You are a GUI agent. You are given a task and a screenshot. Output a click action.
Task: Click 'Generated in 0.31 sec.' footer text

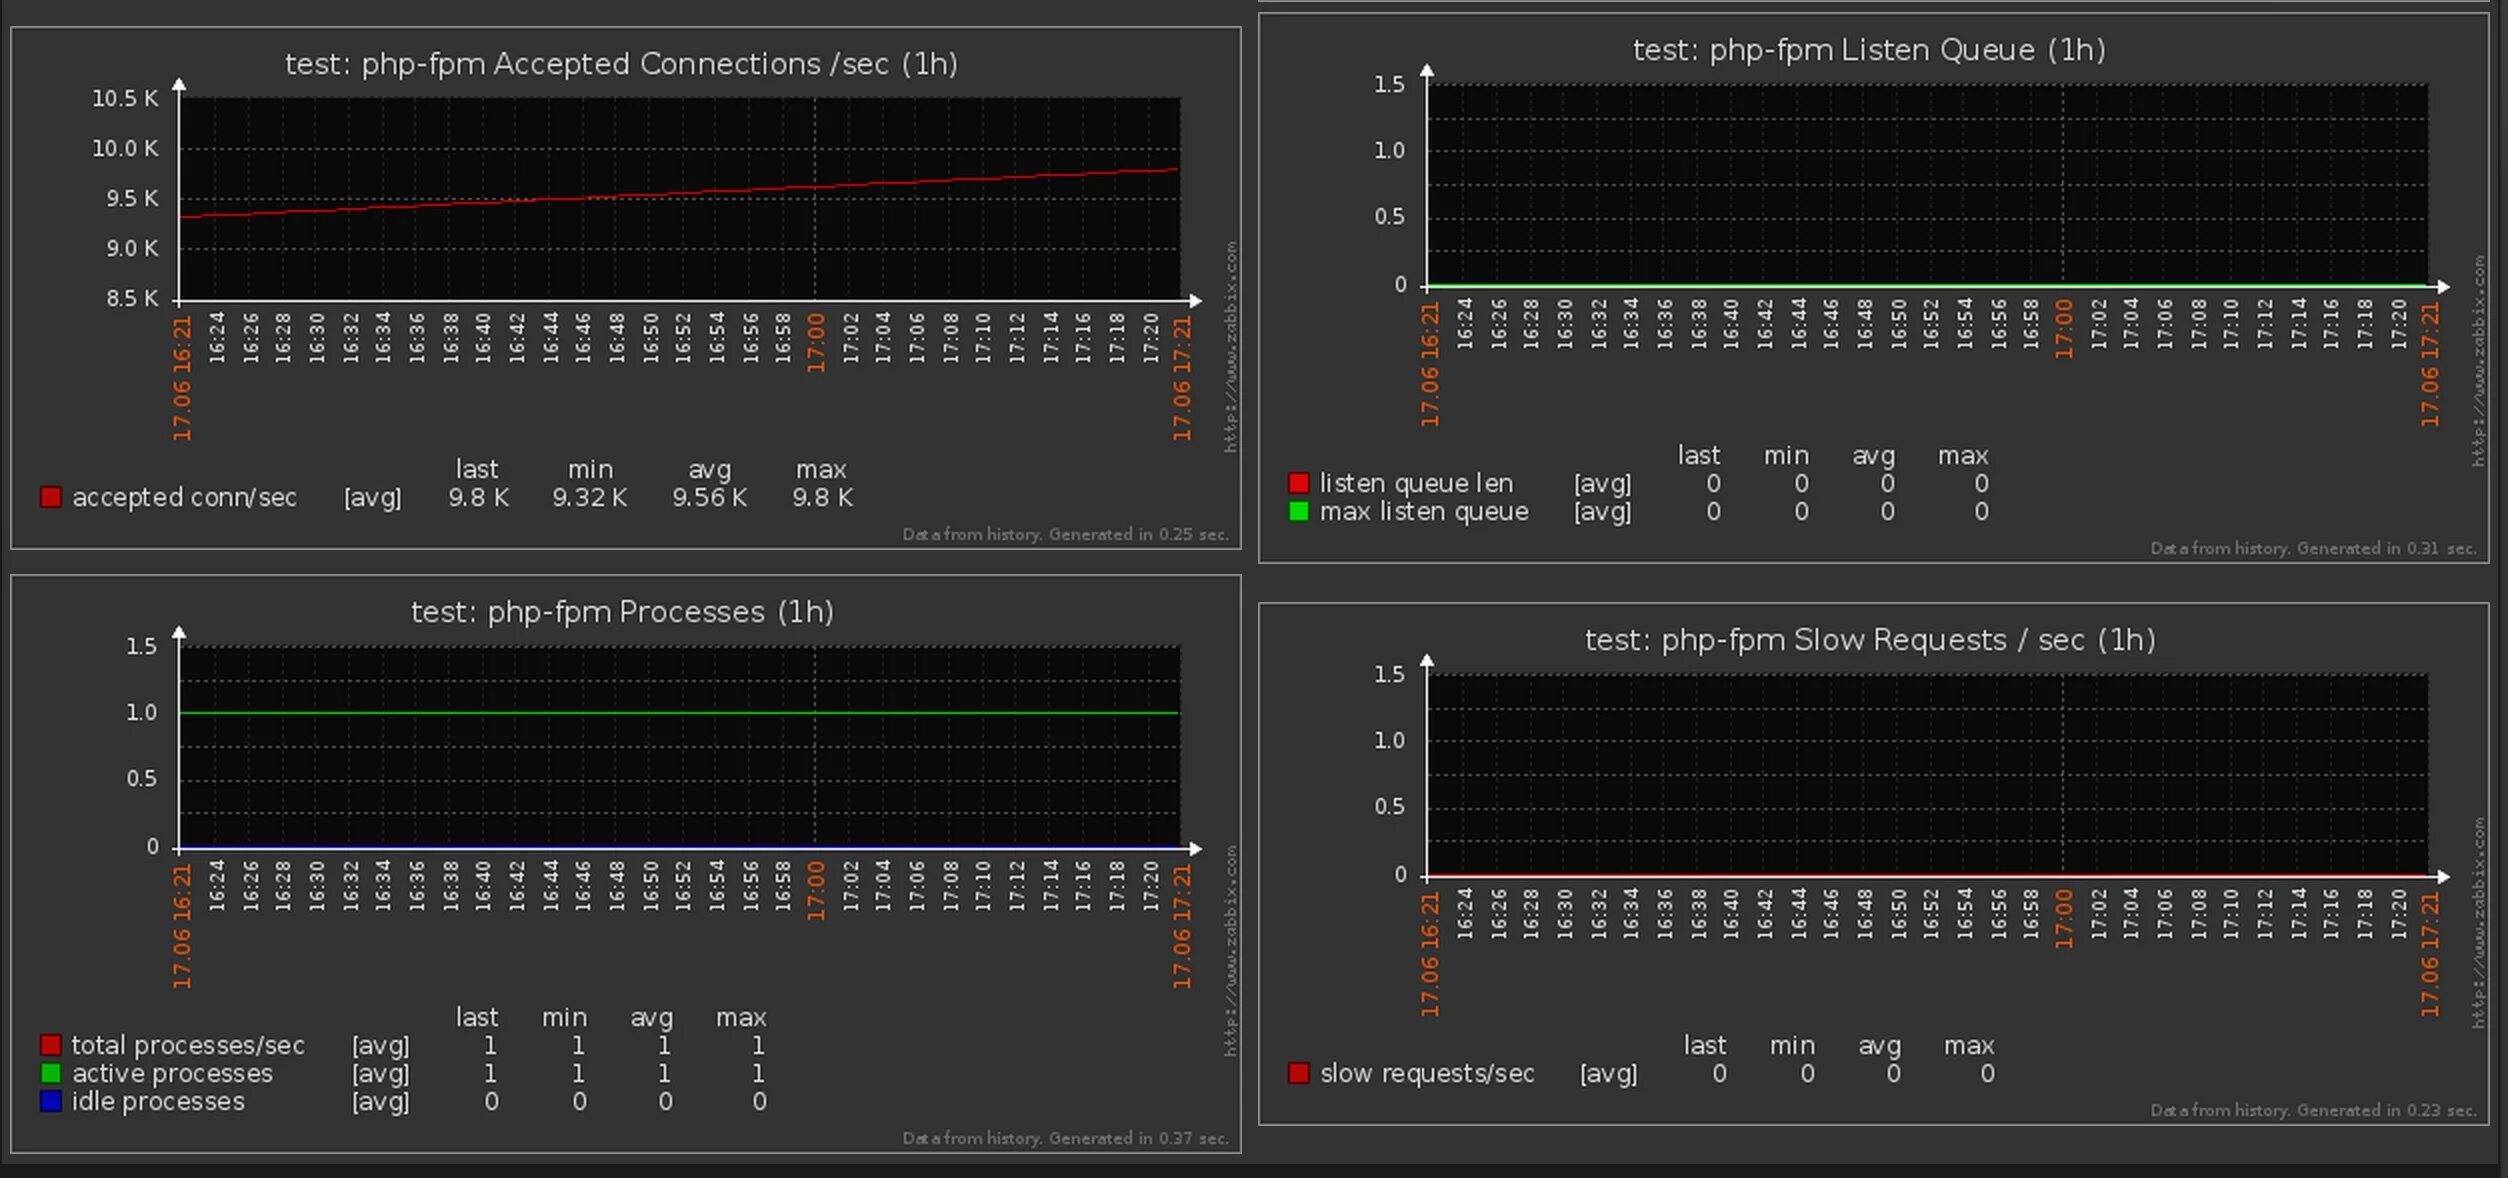(x=2386, y=548)
